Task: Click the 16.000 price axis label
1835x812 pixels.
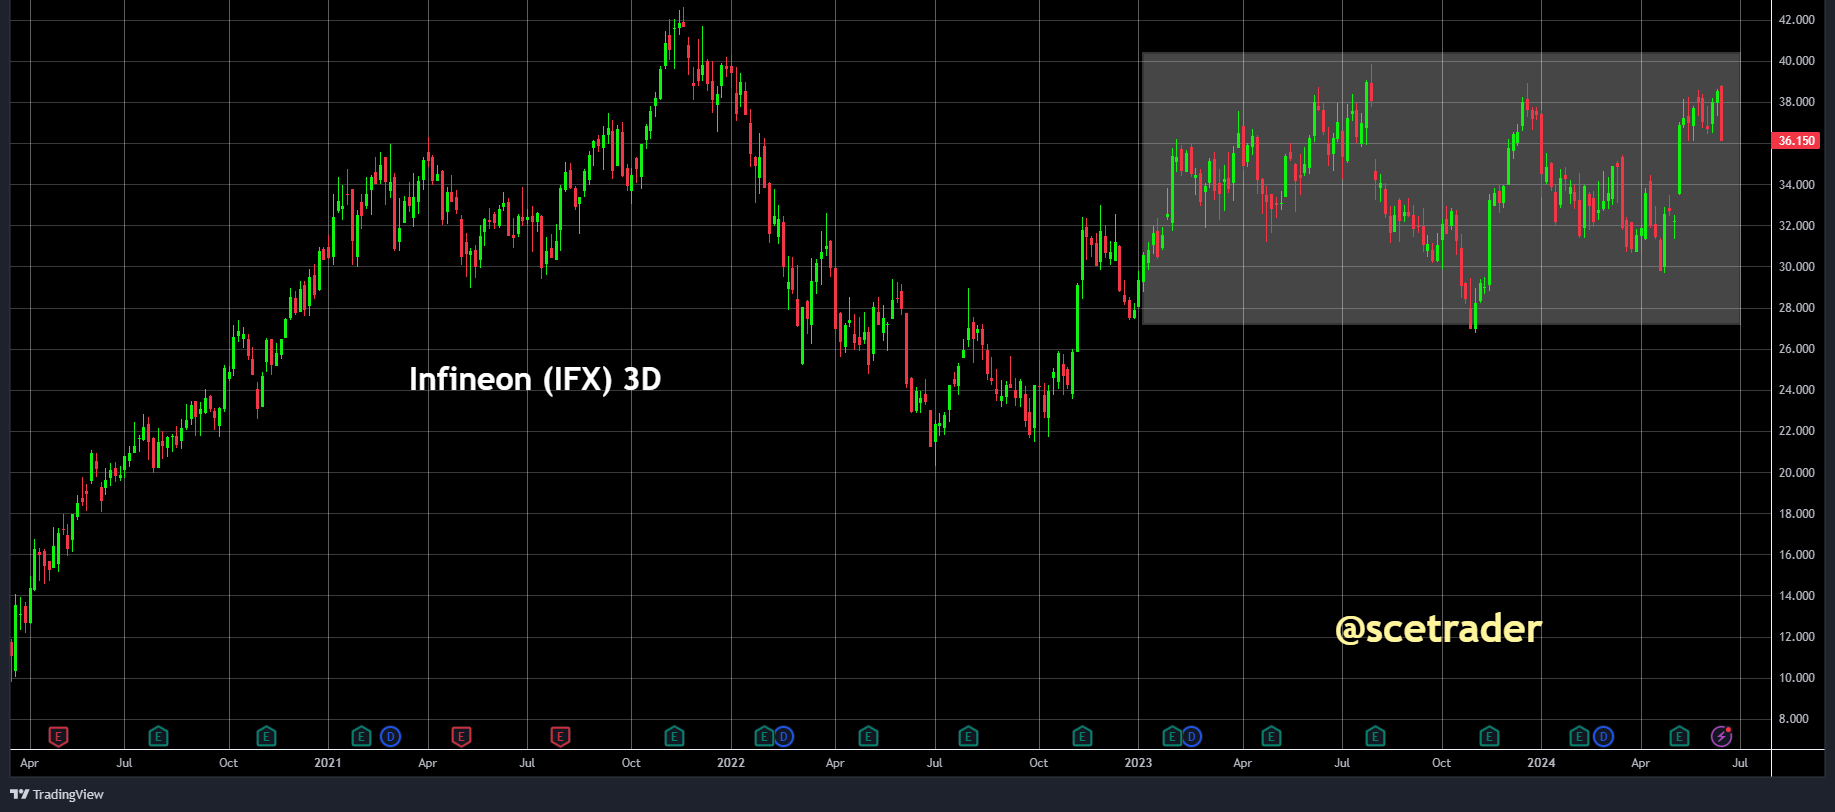Action: pos(1796,555)
